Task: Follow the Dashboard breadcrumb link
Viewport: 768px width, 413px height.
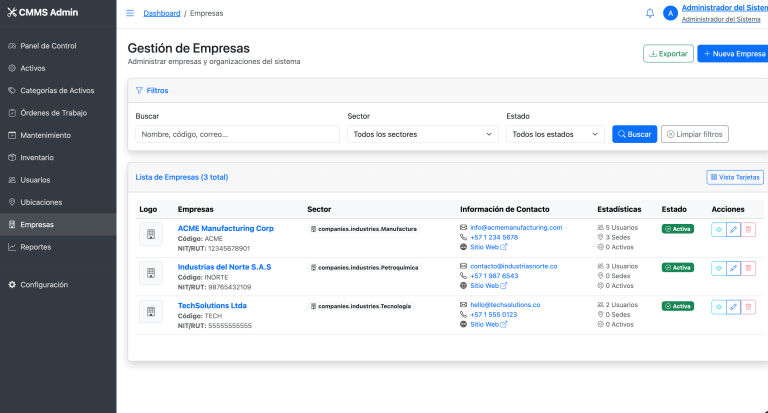Action: (x=162, y=13)
